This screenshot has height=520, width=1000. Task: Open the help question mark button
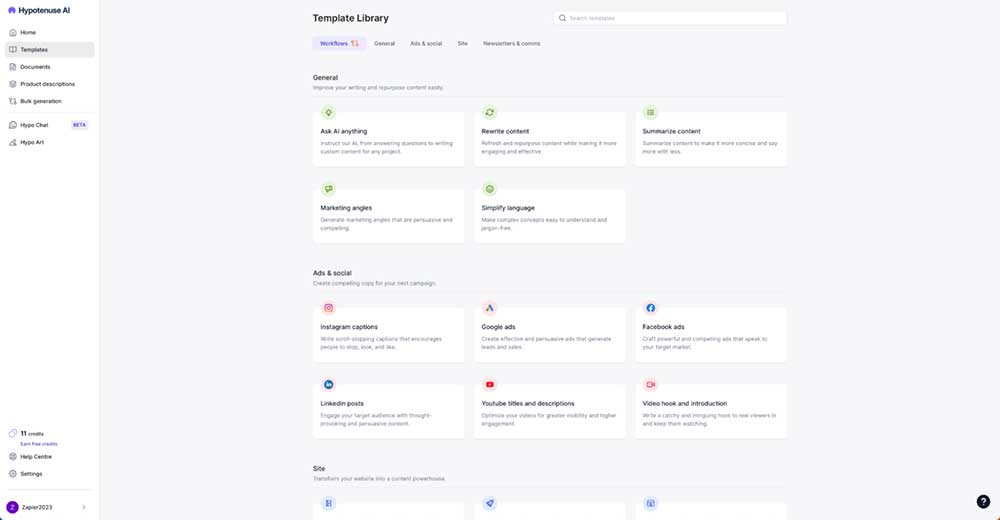[x=983, y=501]
